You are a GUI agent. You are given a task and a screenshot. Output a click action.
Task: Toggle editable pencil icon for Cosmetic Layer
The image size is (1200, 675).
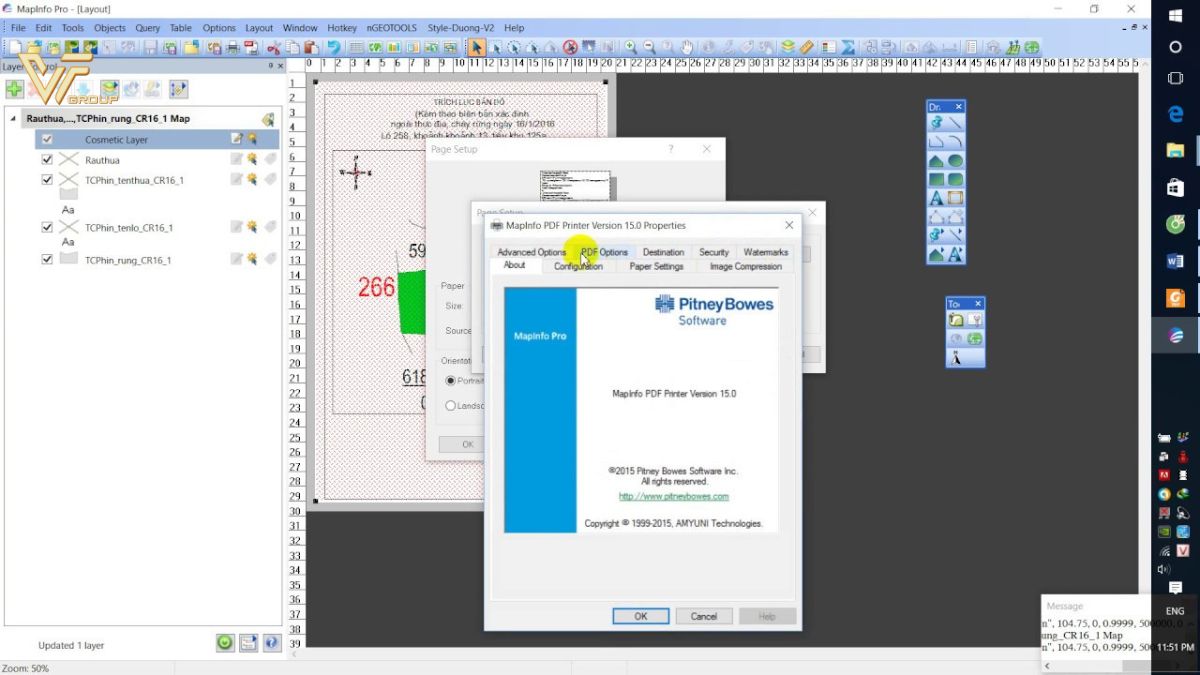237,139
